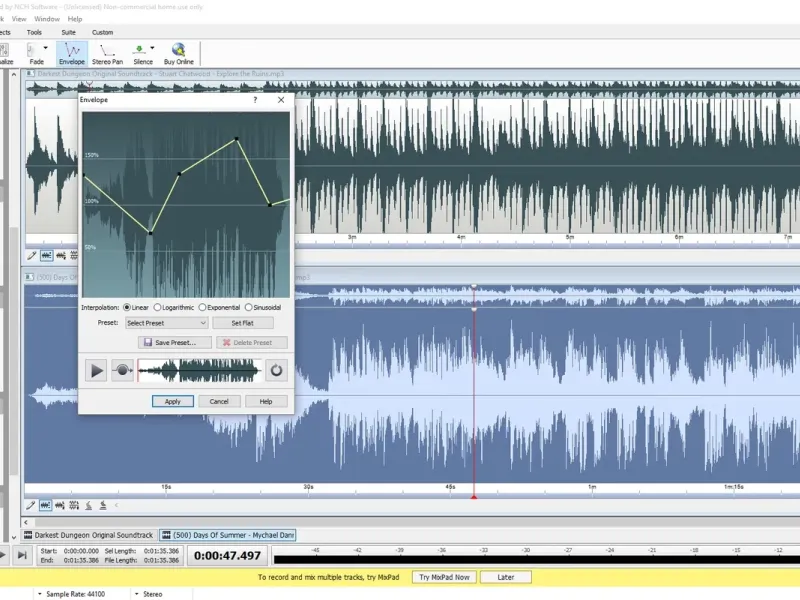
Task: Click the envelope point at the curve peak
Action: coord(236,139)
